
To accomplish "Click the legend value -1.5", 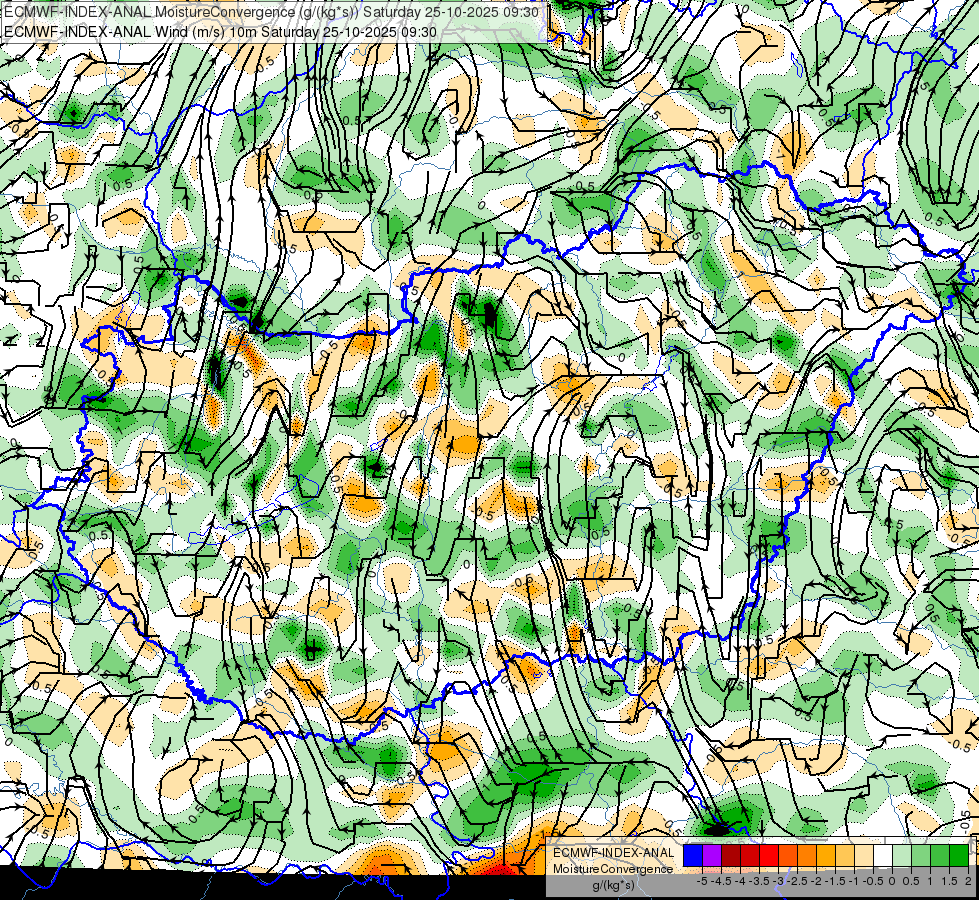I will [834, 881].
